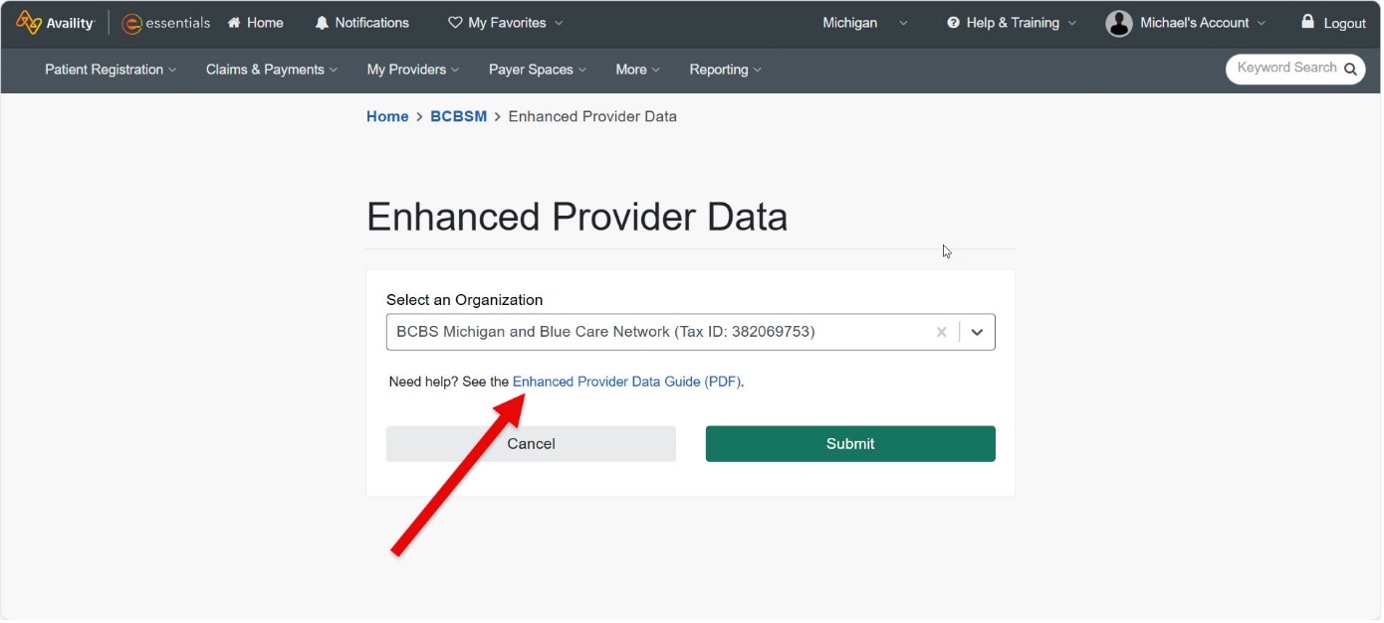The width and height of the screenshot is (1384, 623).
Task: Open Notifications in the top bar
Action: point(362,23)
